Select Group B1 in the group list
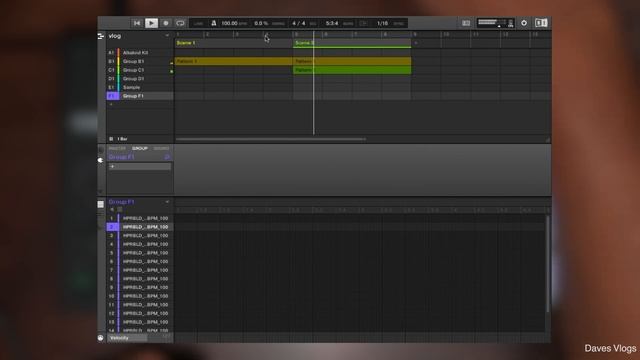Screen dimensions: 640x360 [140, 61]
